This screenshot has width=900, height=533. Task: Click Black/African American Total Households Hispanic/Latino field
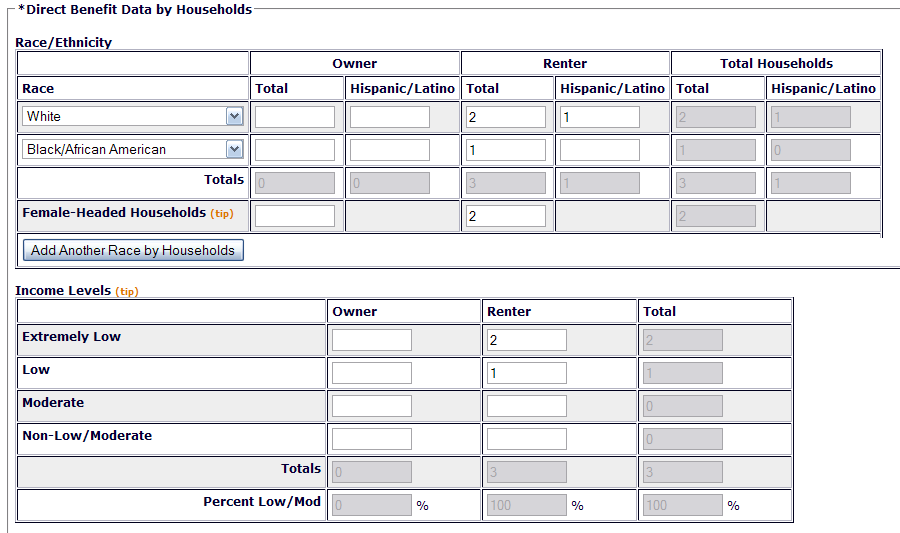(x=811, y=150)
